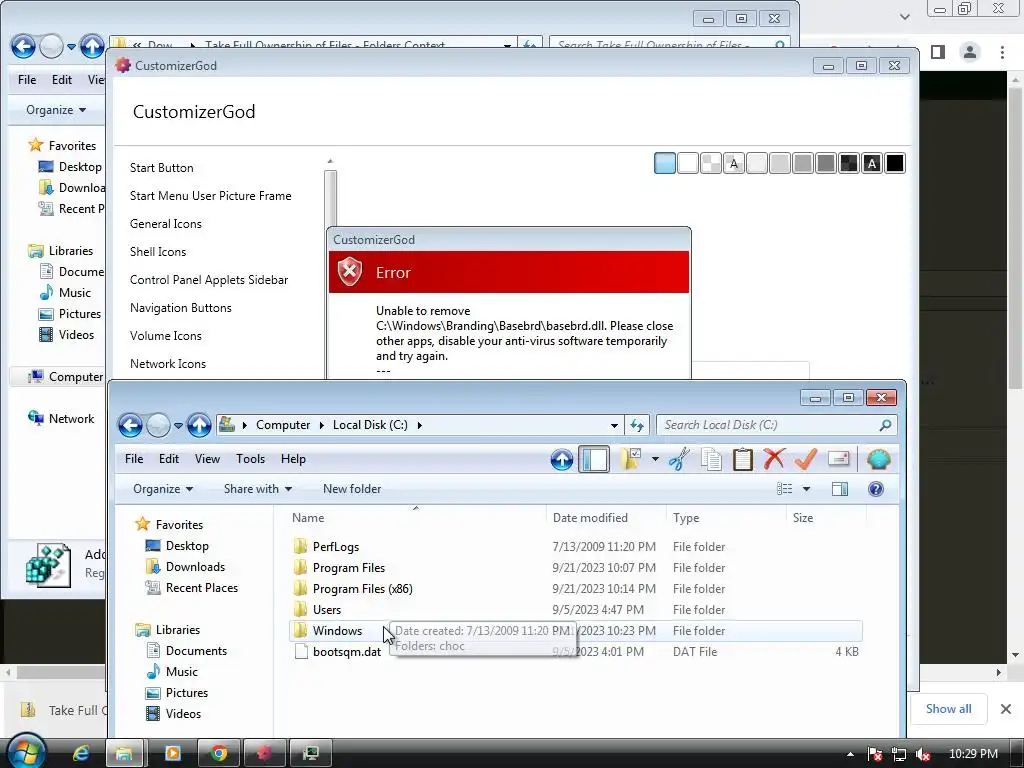Open the Edit menu in Local Disk window
1024x768 pixels.
pyautogui.click(x=168, y=459)
